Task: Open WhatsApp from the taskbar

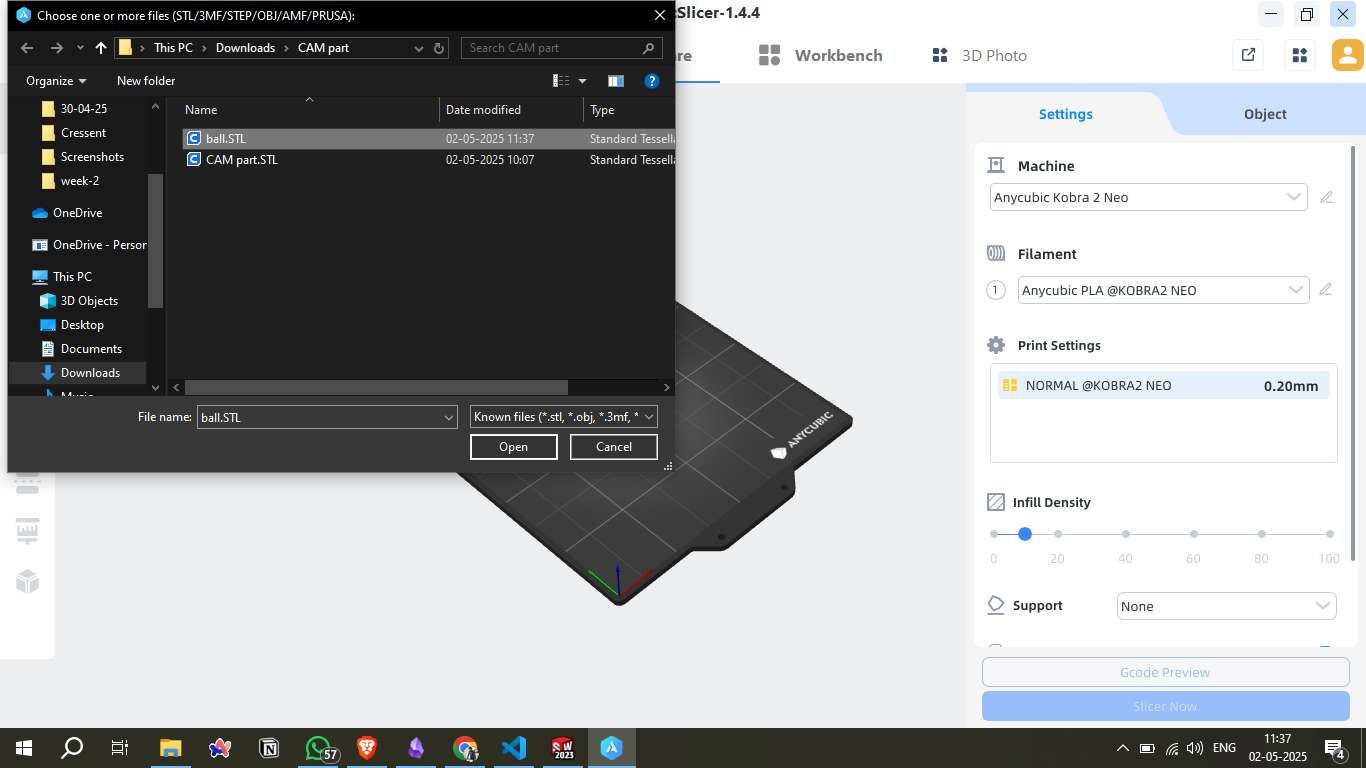Action: click(319, 747)
